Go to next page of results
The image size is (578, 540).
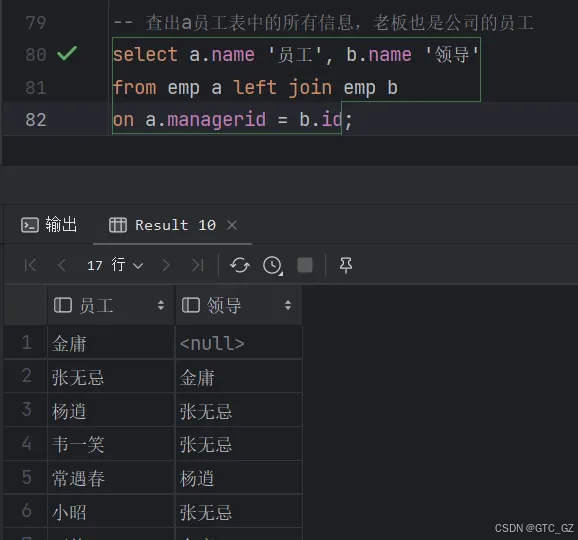(x=166, y=265)
